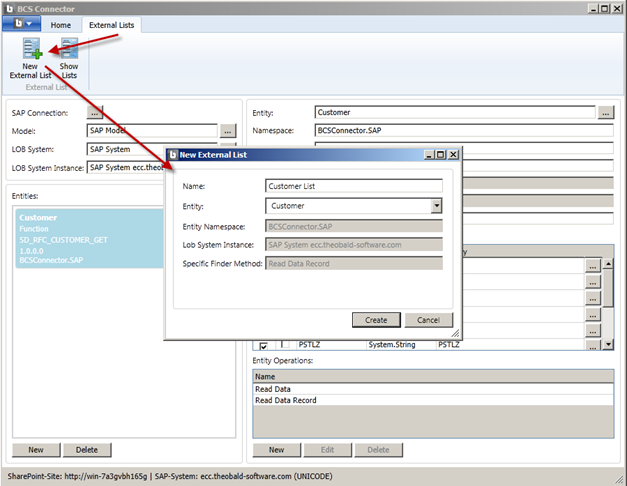The image size is (627, 486).
Task: Click the Name input field with Customer List
Action: click(353, 185)
